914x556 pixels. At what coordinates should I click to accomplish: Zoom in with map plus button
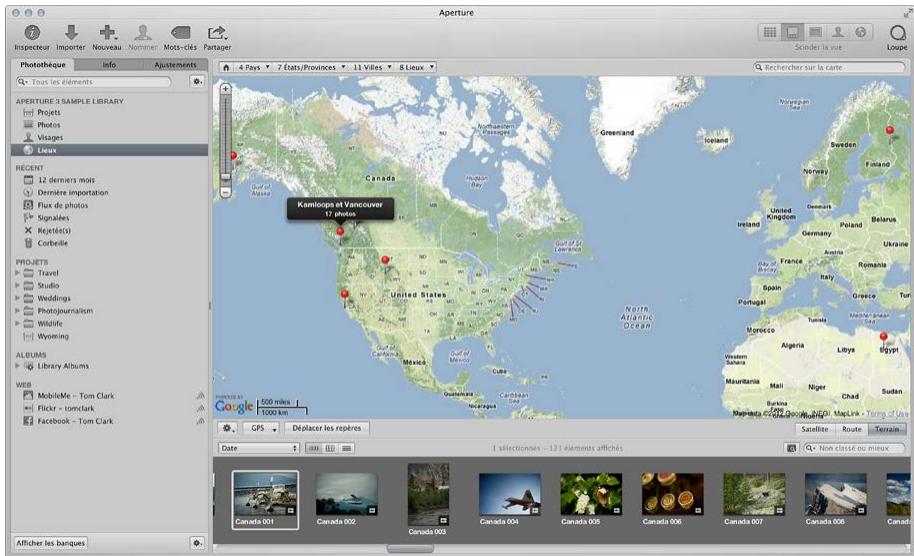click(226, 89)
